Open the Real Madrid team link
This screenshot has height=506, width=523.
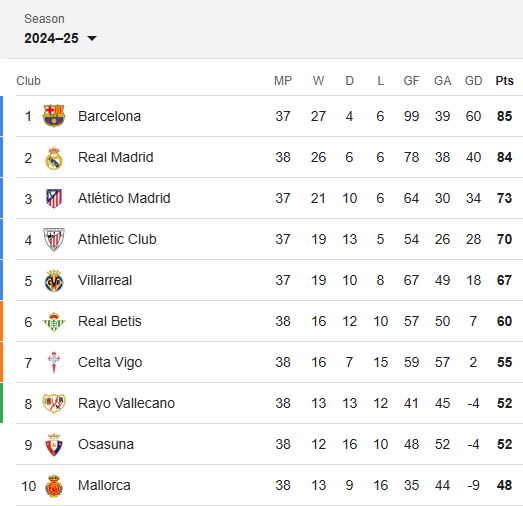(116, 157)
